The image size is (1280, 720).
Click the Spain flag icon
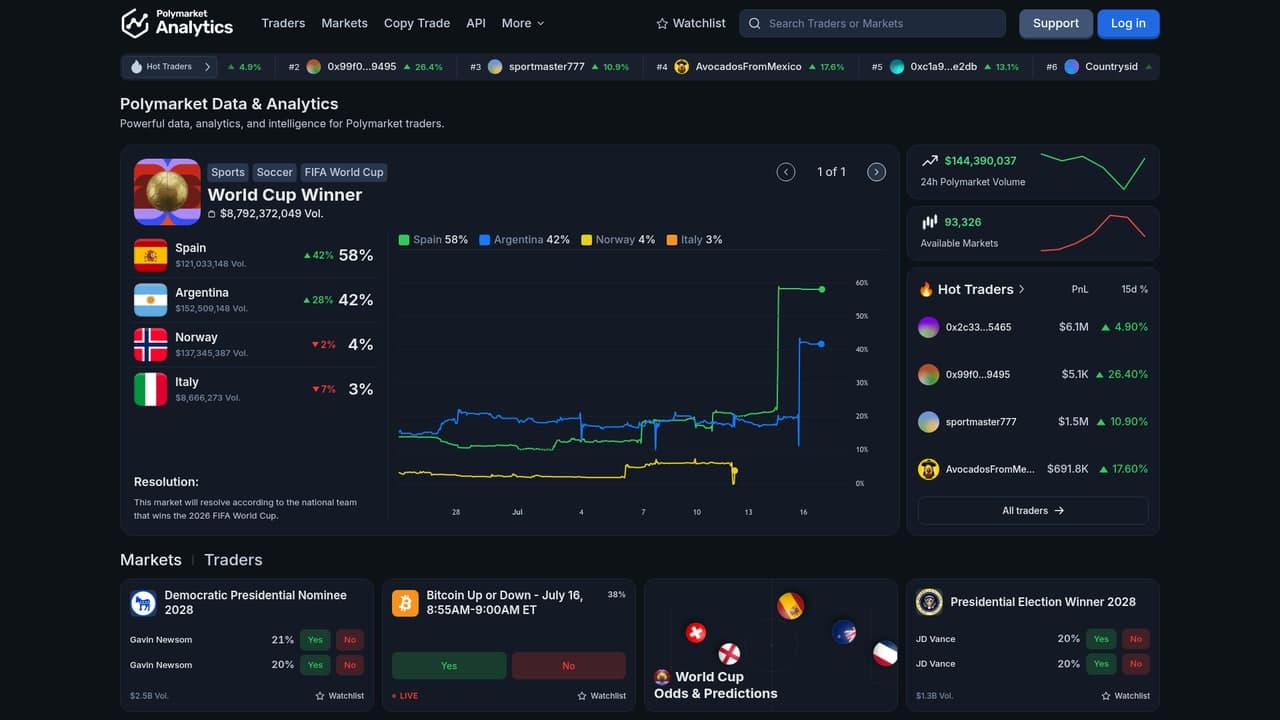click(151, 255)
